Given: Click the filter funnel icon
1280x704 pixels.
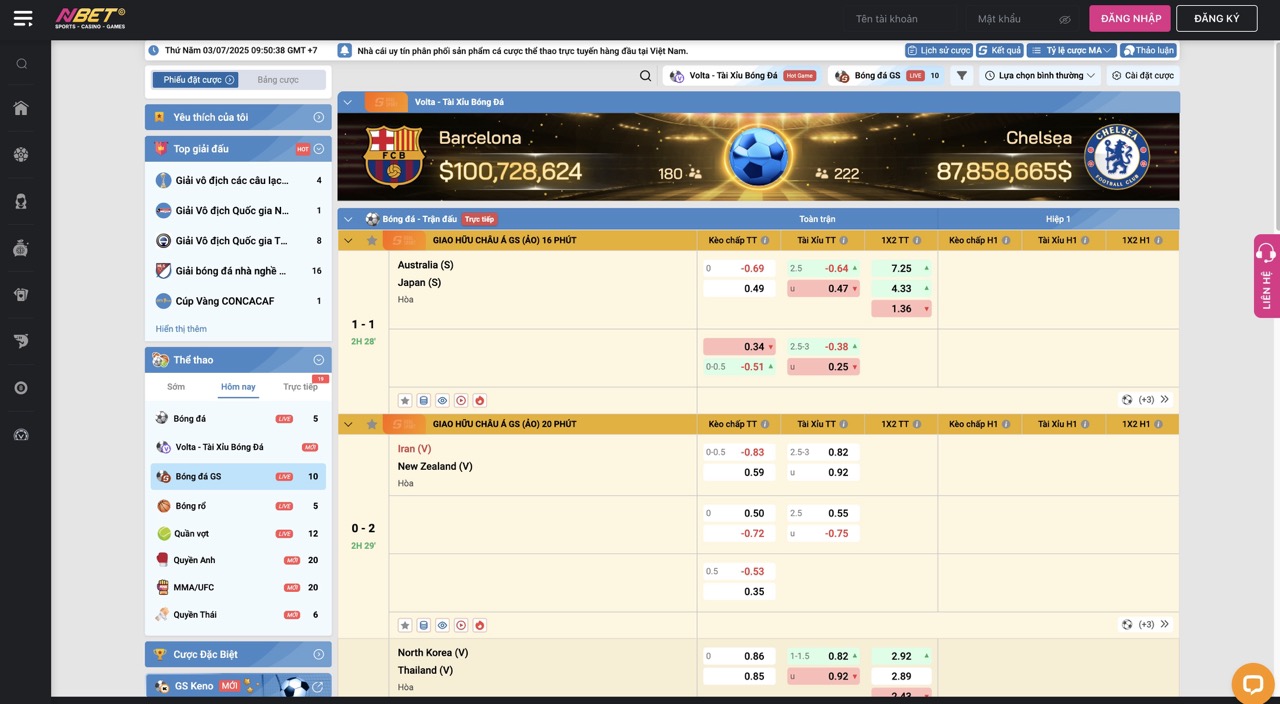Looking at the screenshot, I should (x=962, y=76).
